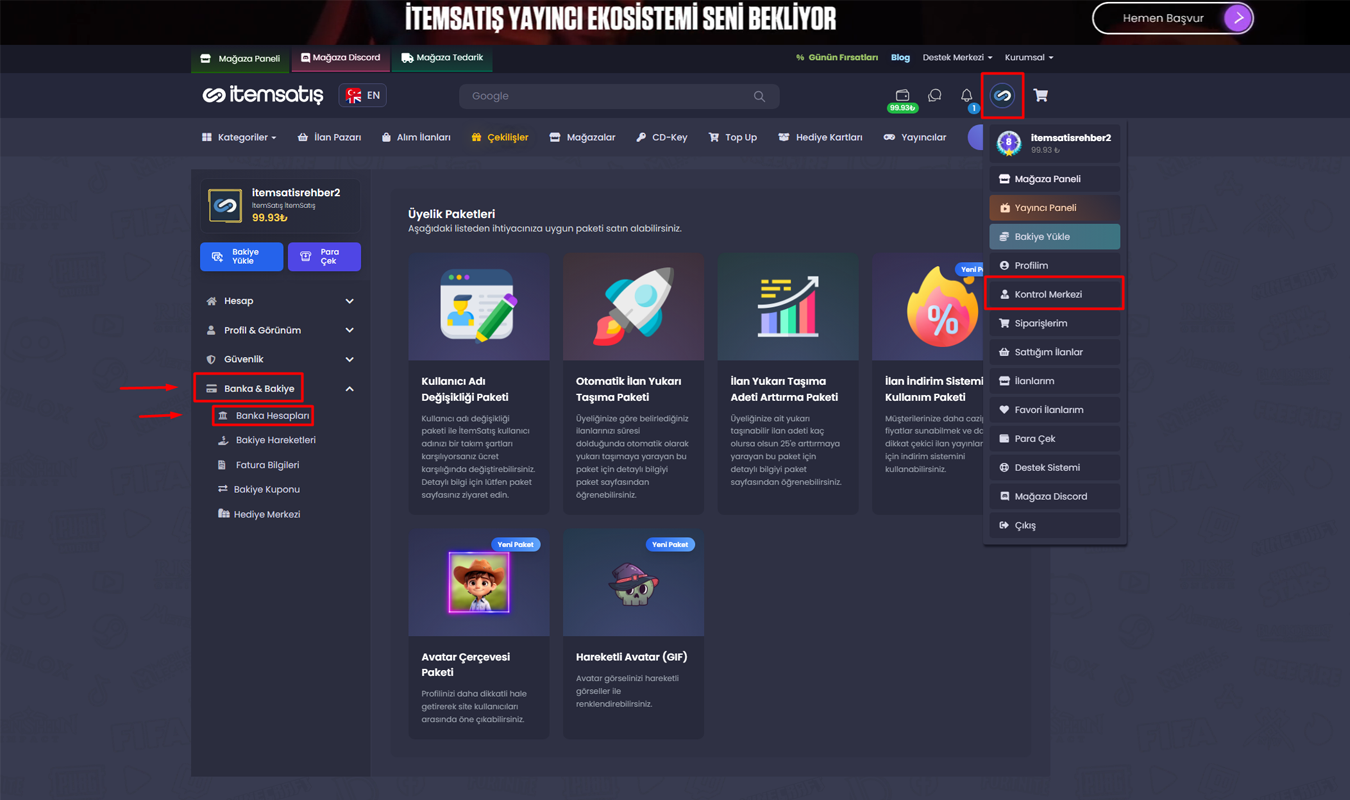Open the profile avatar menu icon
Image resolution: width=1350 pixels, height=800 pixels.
pos(1002,96)
